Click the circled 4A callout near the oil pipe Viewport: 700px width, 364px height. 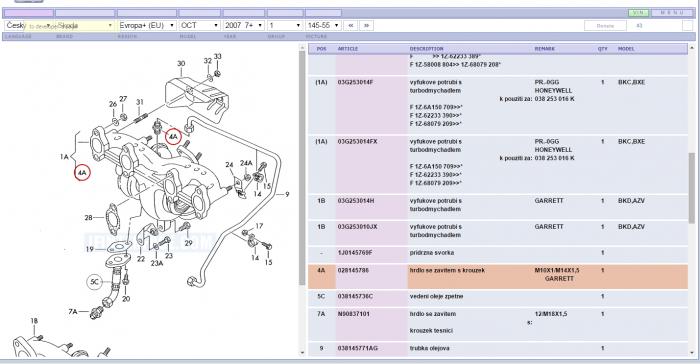(173, 136)
